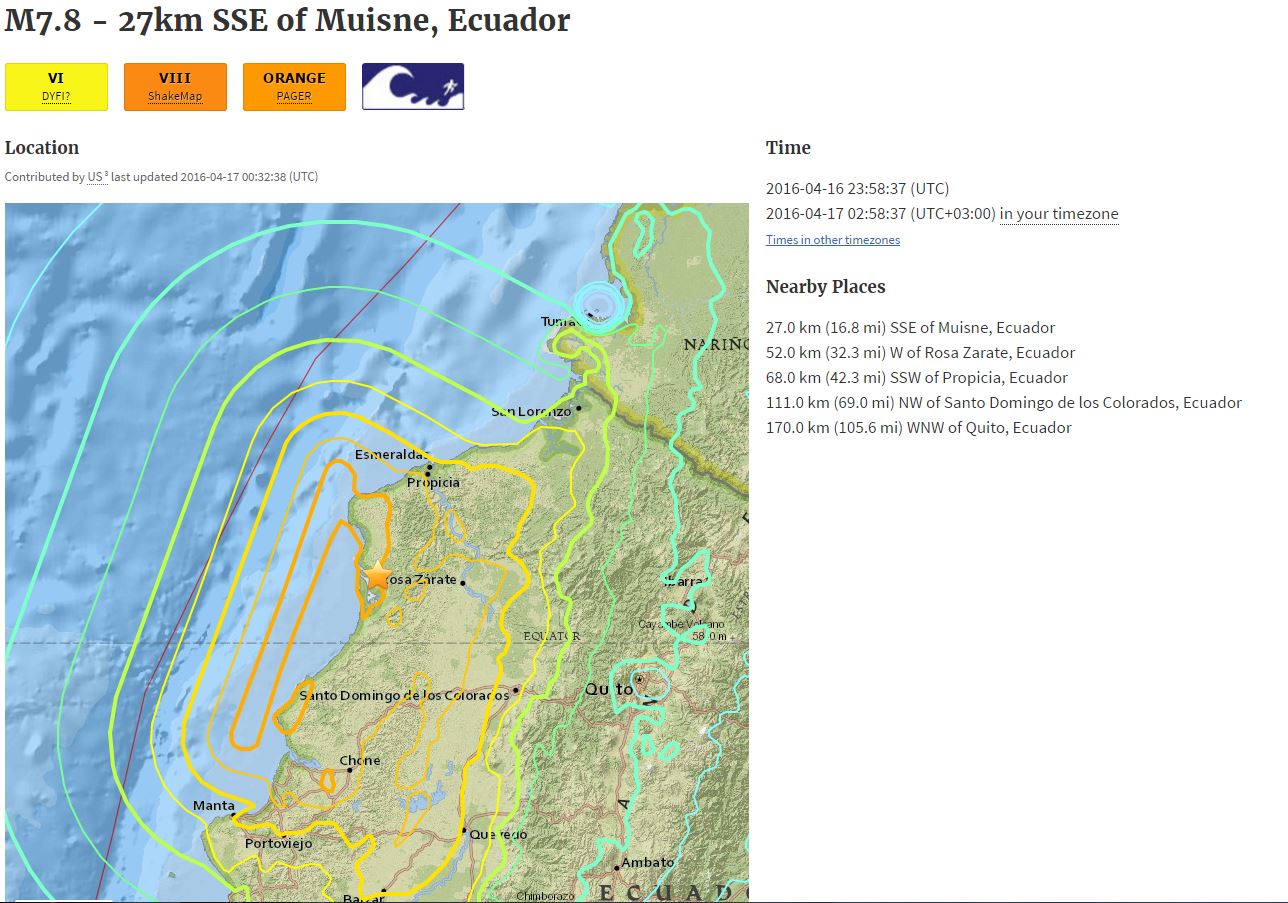Viewport: 1288px width, 903px height.
Task: Click the San Lorenzo marker on map
Action: pyautogui.click(x=578, y=408)
